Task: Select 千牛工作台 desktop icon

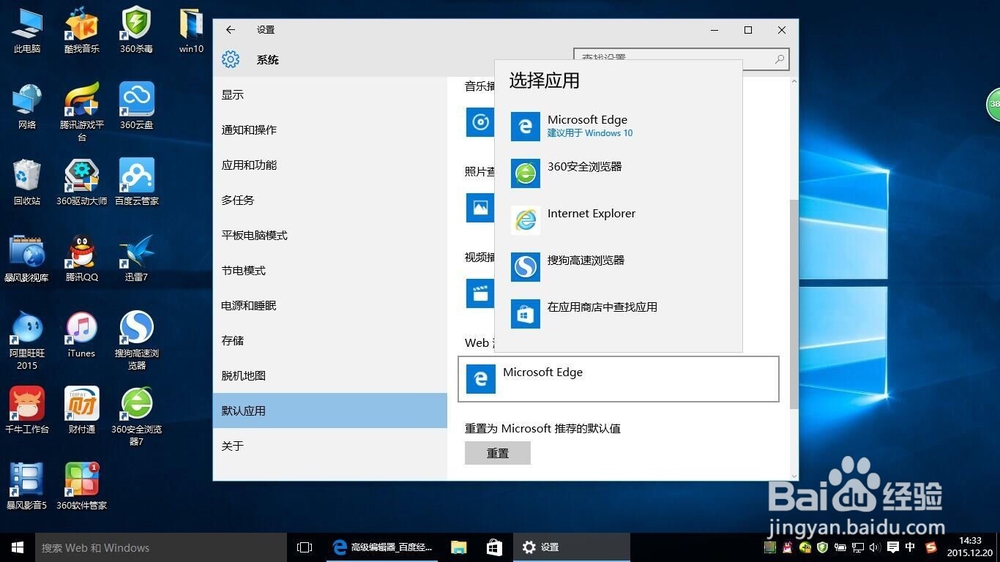Action: coord(27,410)
